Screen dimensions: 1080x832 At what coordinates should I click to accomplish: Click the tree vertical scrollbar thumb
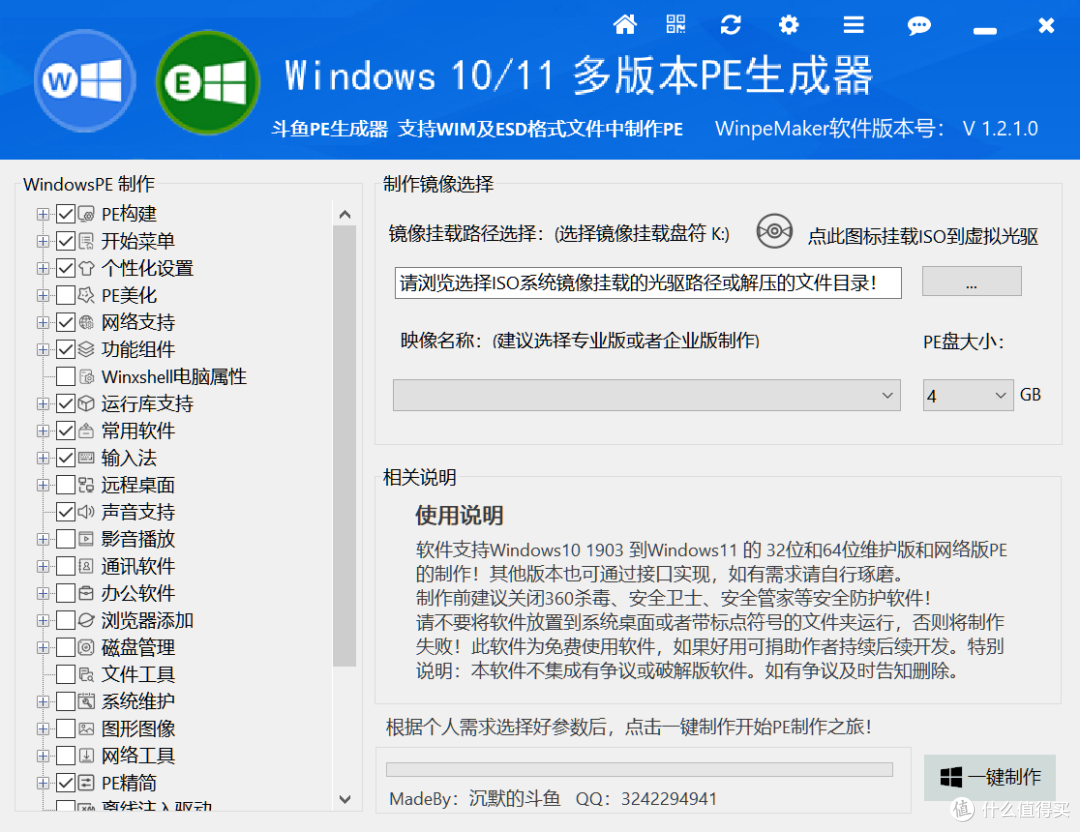(345, 446)
